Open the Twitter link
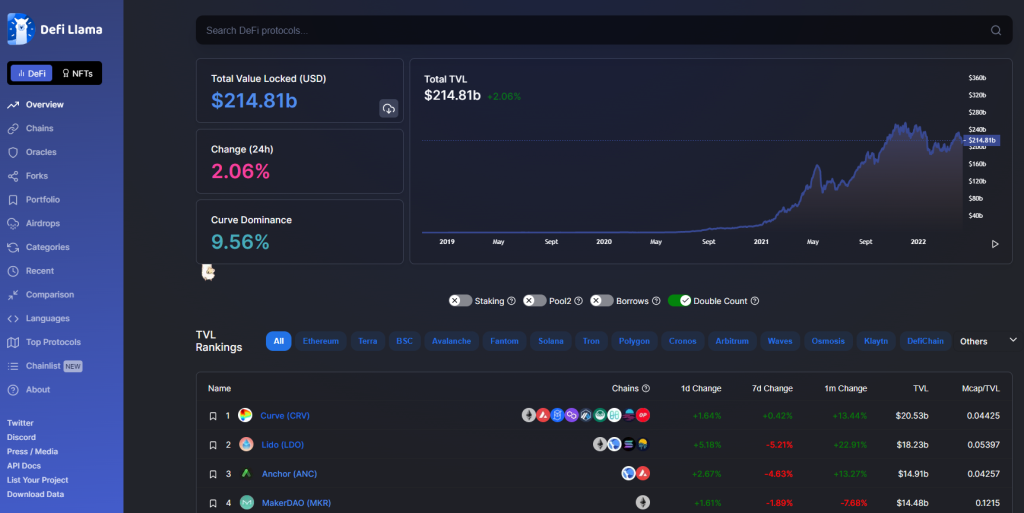 tap(20, 423)
